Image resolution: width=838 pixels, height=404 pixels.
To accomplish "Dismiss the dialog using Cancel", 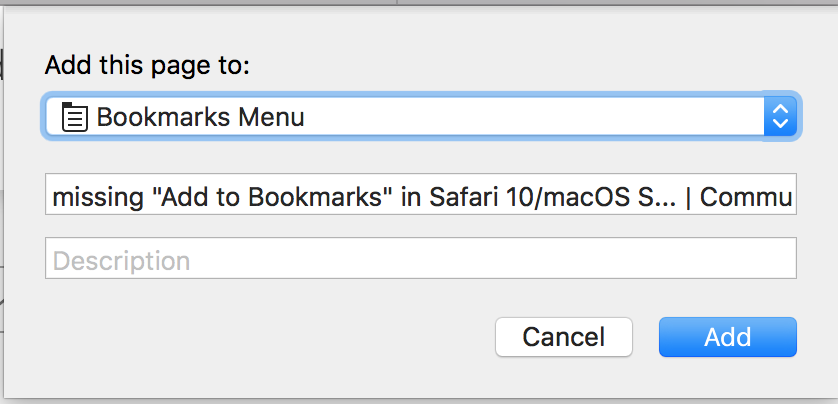I will (563, 337).
